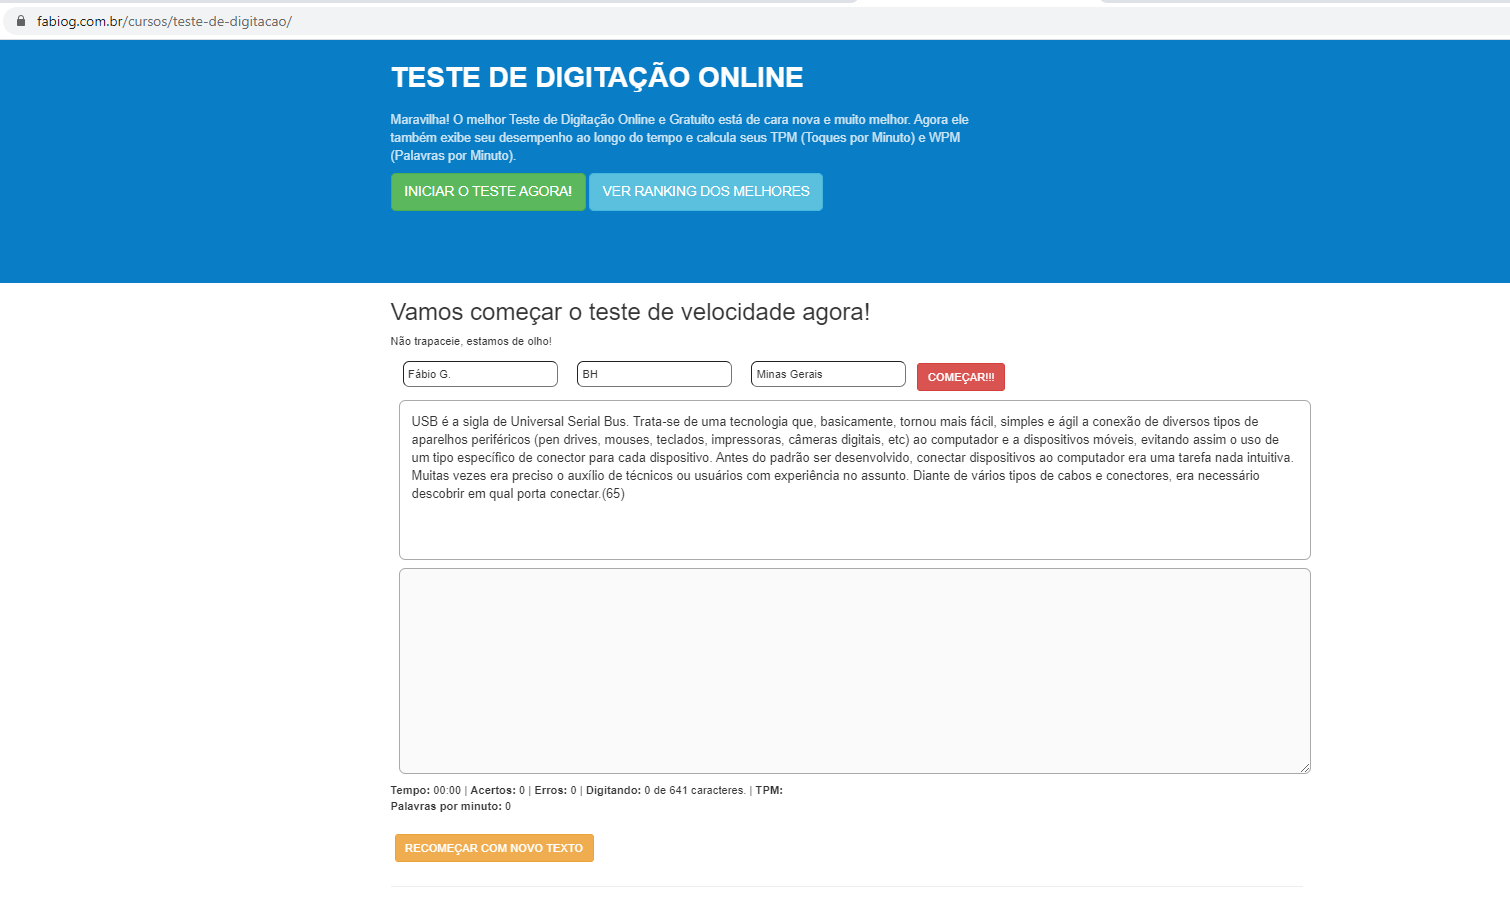
Task: Click the city field containing BH
Action: click(654, 374)
